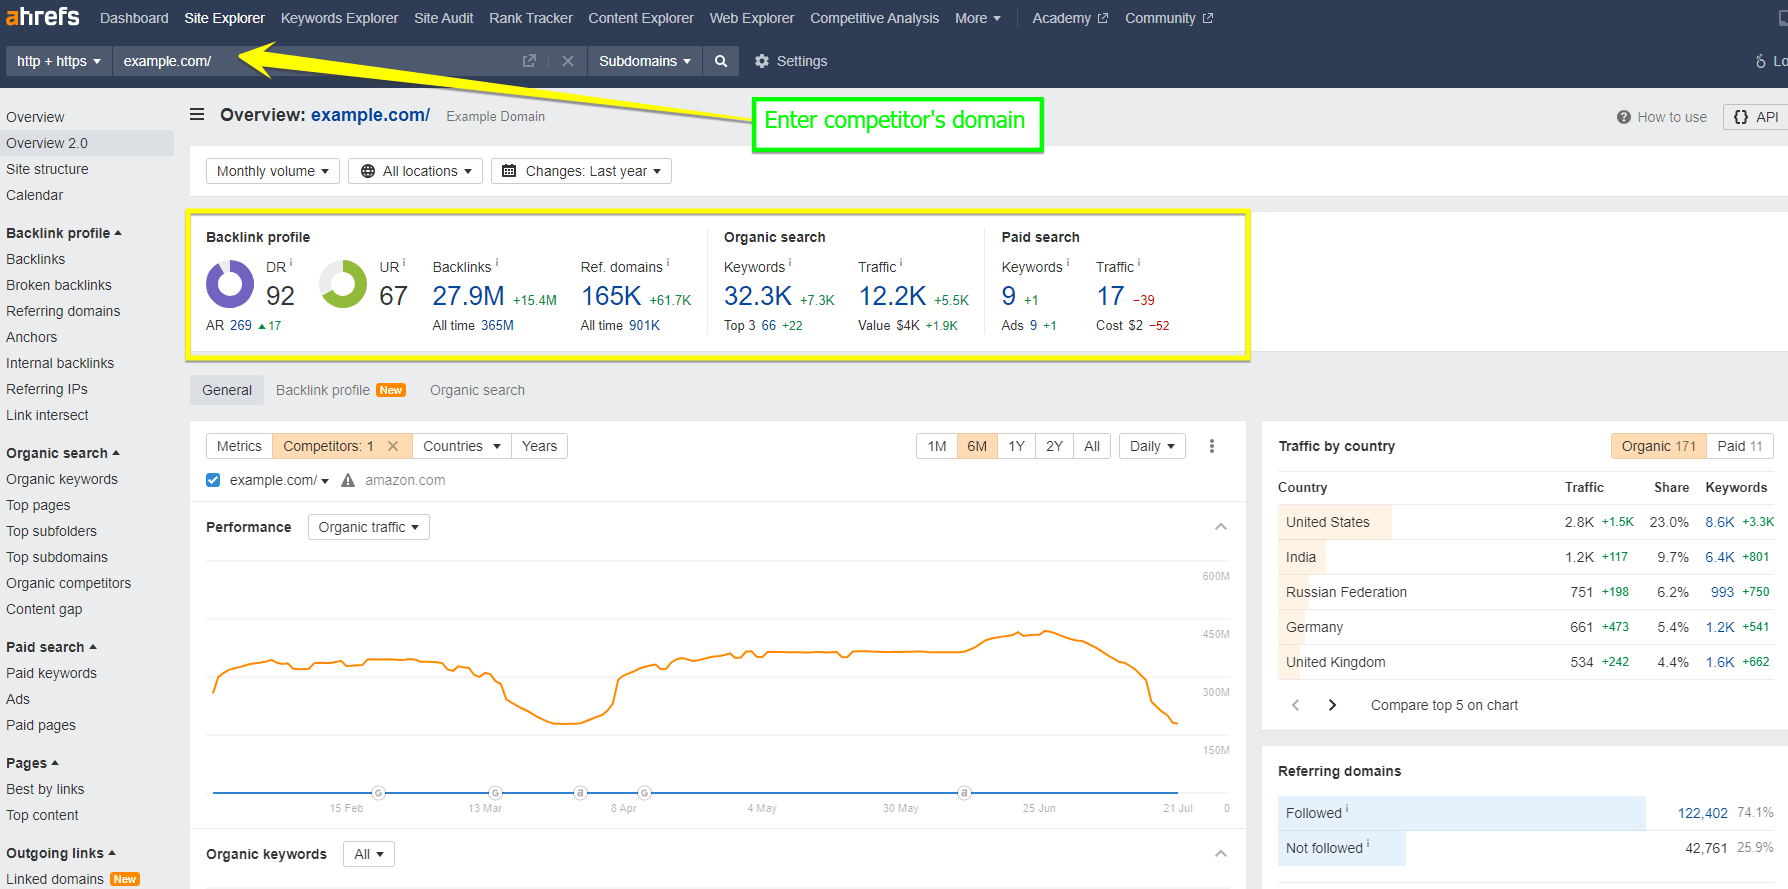This screenshot has width=1788, height=889.
Task: Collapse the Performance section chevron
Action: [1221, 527]
